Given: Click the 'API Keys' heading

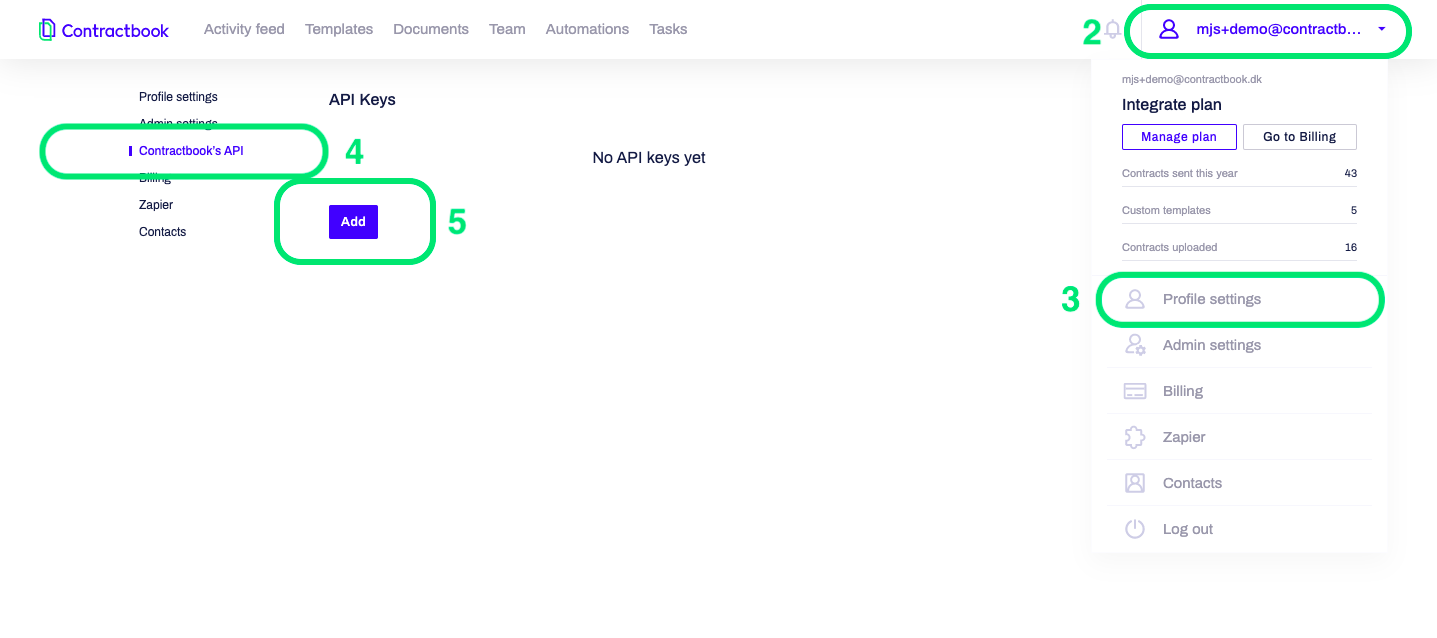Looking at the screenshot, I should tap(362, 99).
